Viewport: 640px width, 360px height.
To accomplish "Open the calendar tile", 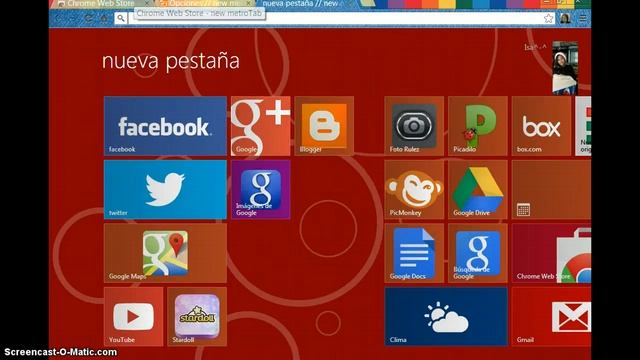I will coord(551,189).
